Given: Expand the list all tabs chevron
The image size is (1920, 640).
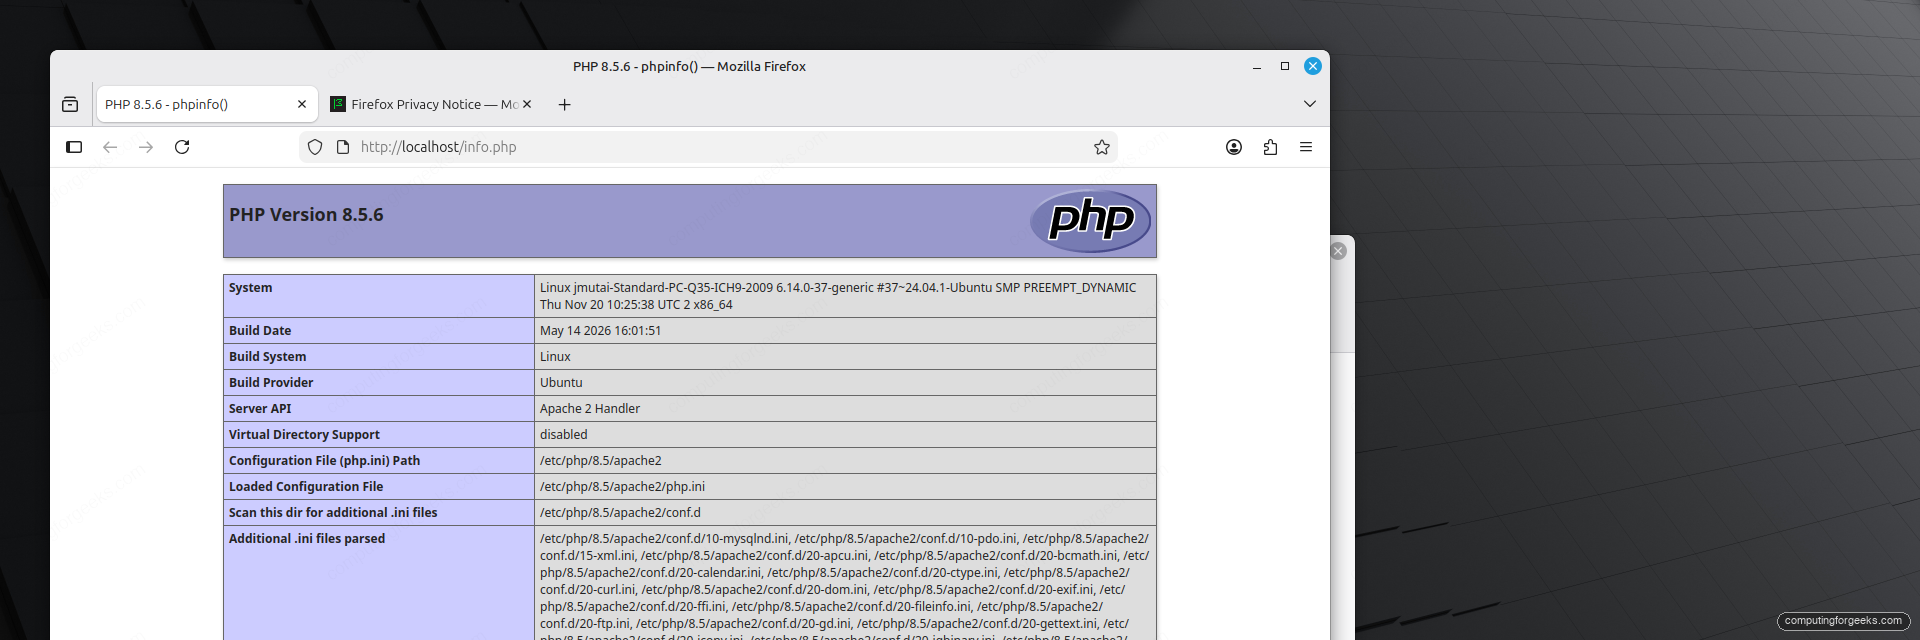Looking at the screenshot, I should coord(1310,104).
